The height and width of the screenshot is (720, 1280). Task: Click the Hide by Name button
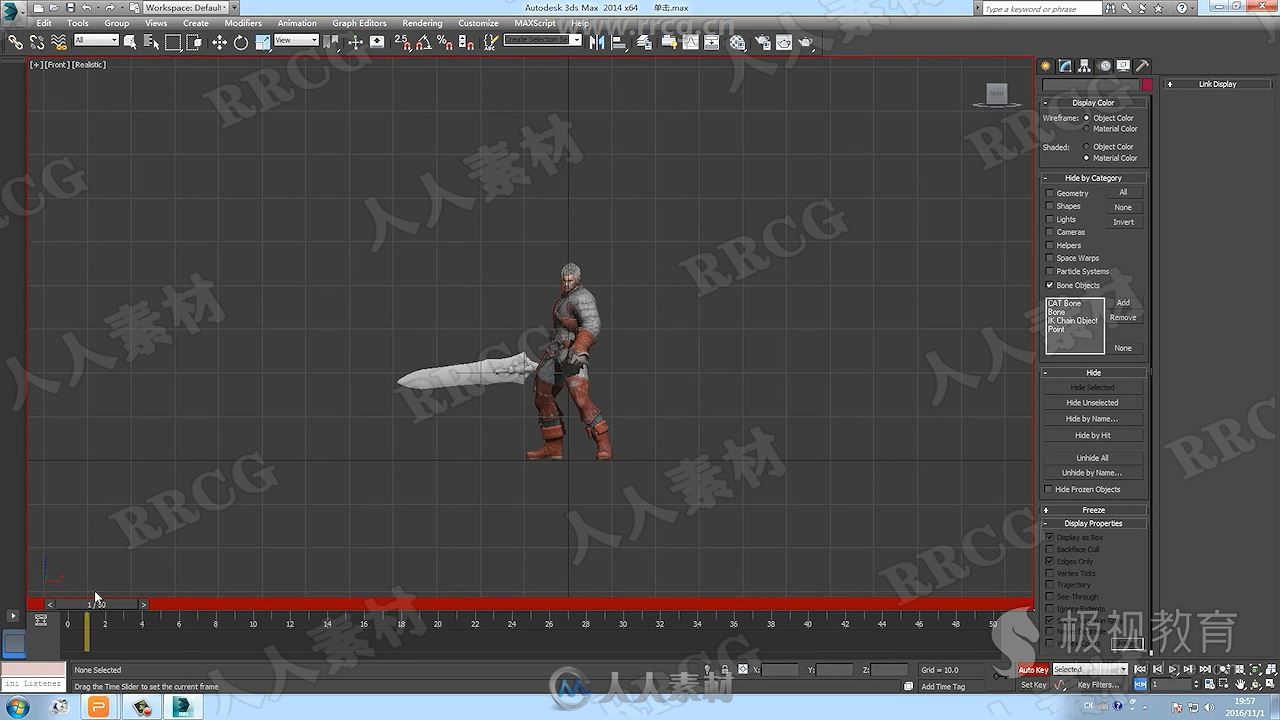tap(1092, 419)
